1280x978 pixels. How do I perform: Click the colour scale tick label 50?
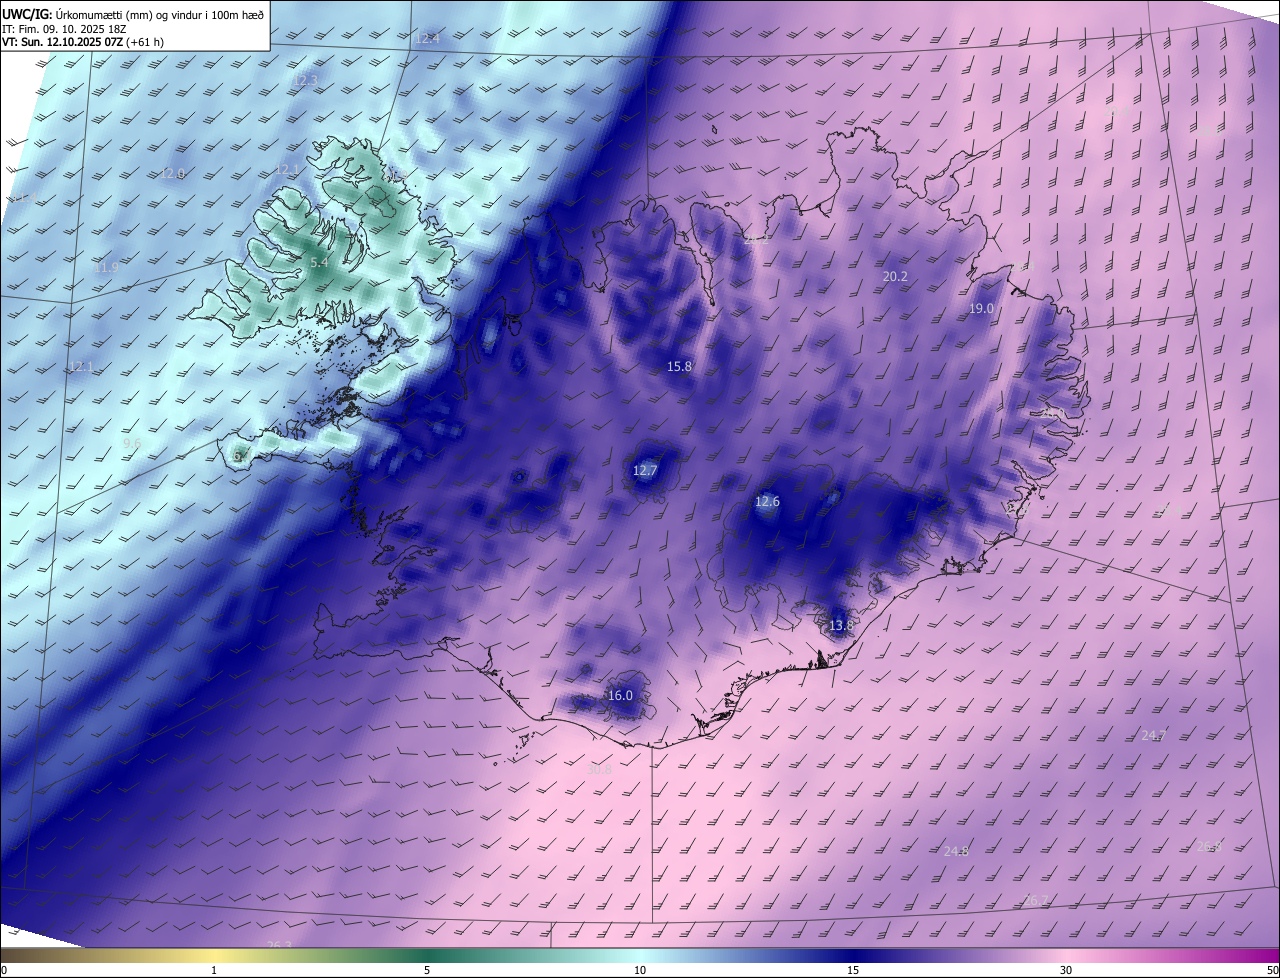(1273, 971)
